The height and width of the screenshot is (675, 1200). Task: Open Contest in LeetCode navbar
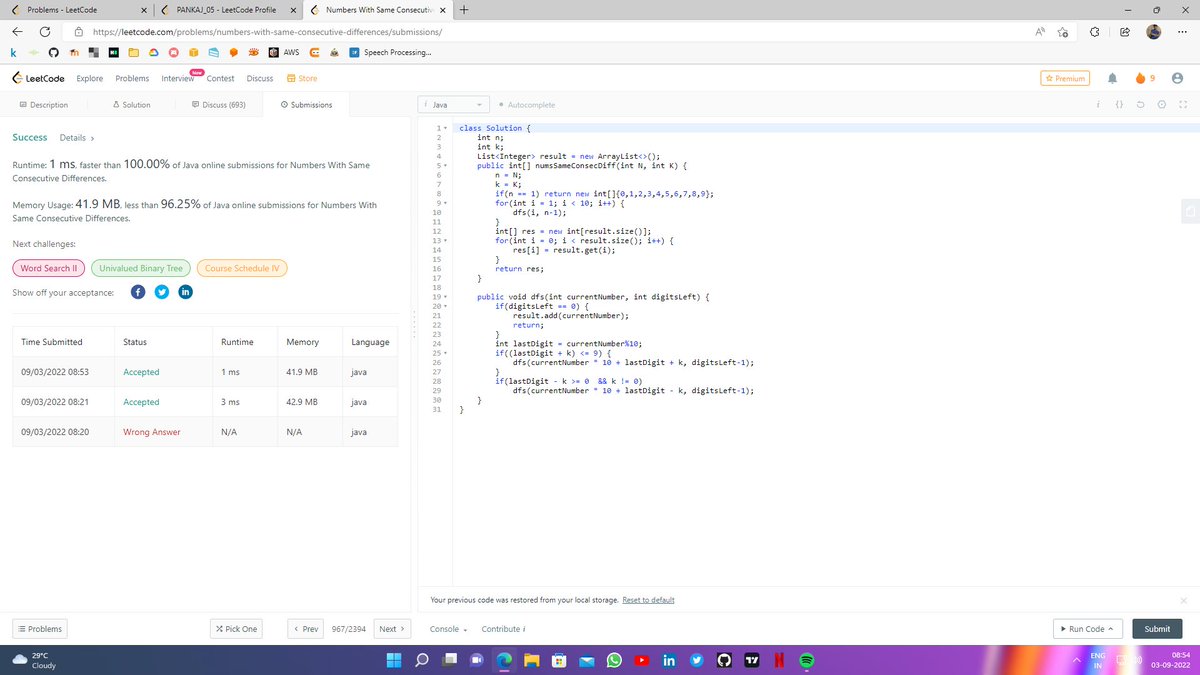220,78
